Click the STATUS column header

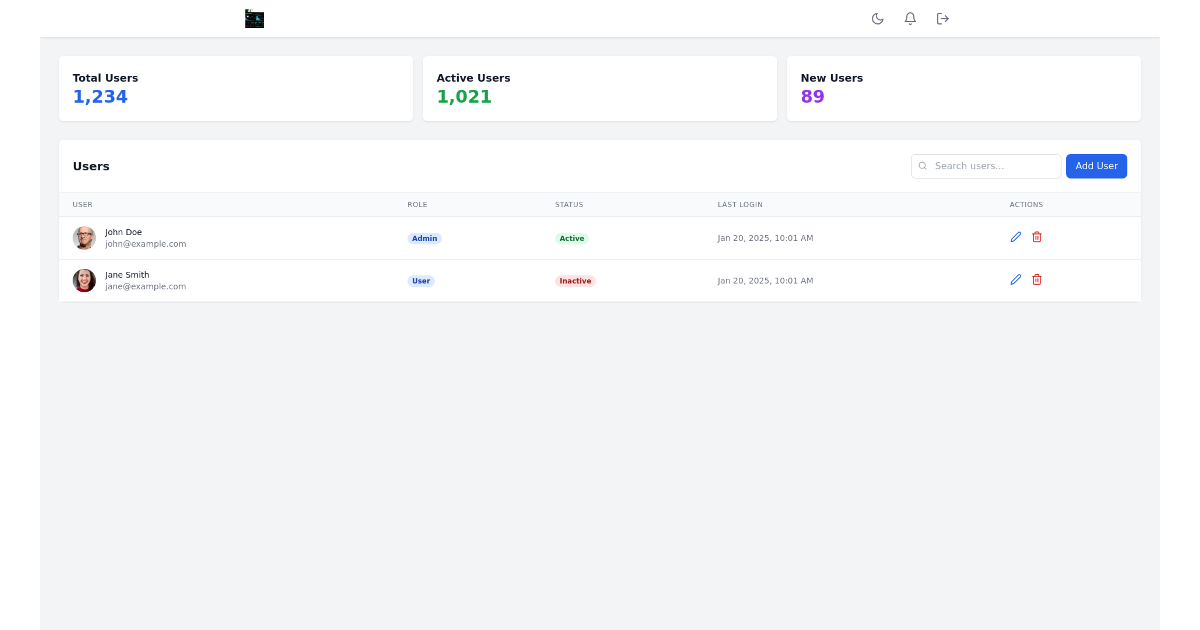pos(569,204)
